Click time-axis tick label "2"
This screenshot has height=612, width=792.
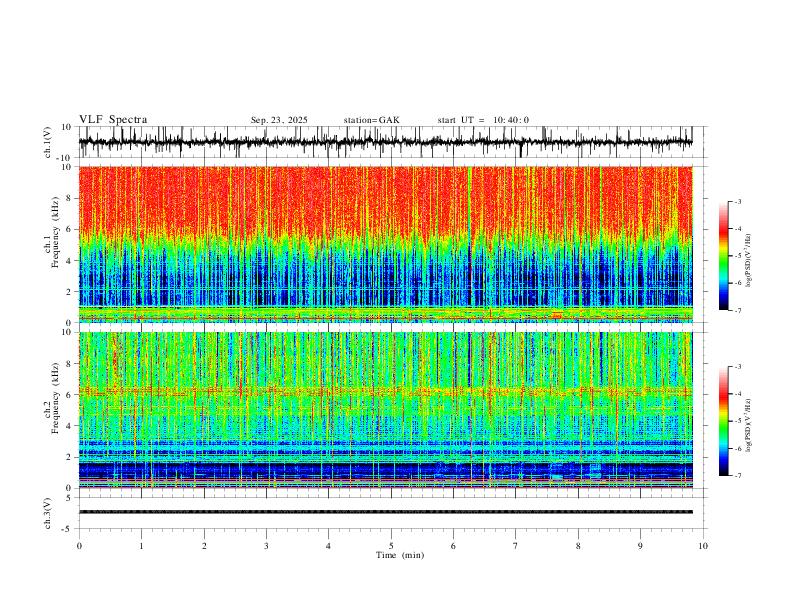point(204,546)
